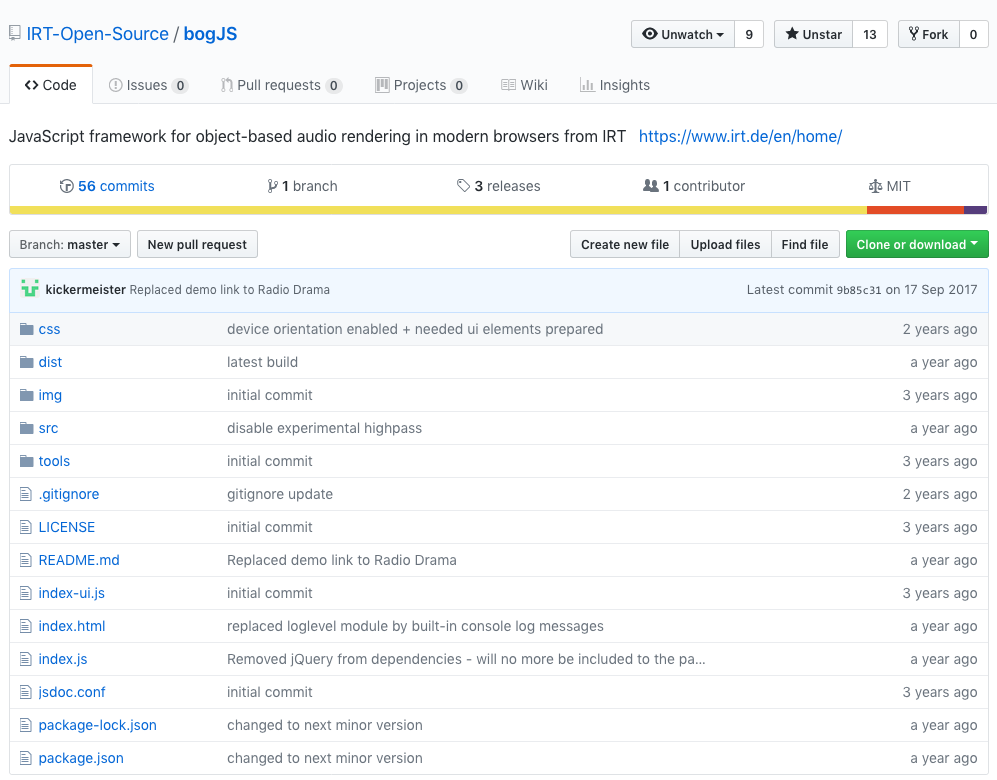Click the people icon next to 1 contributor
Screen dimensions: 997x780
(x=650, y=186)
